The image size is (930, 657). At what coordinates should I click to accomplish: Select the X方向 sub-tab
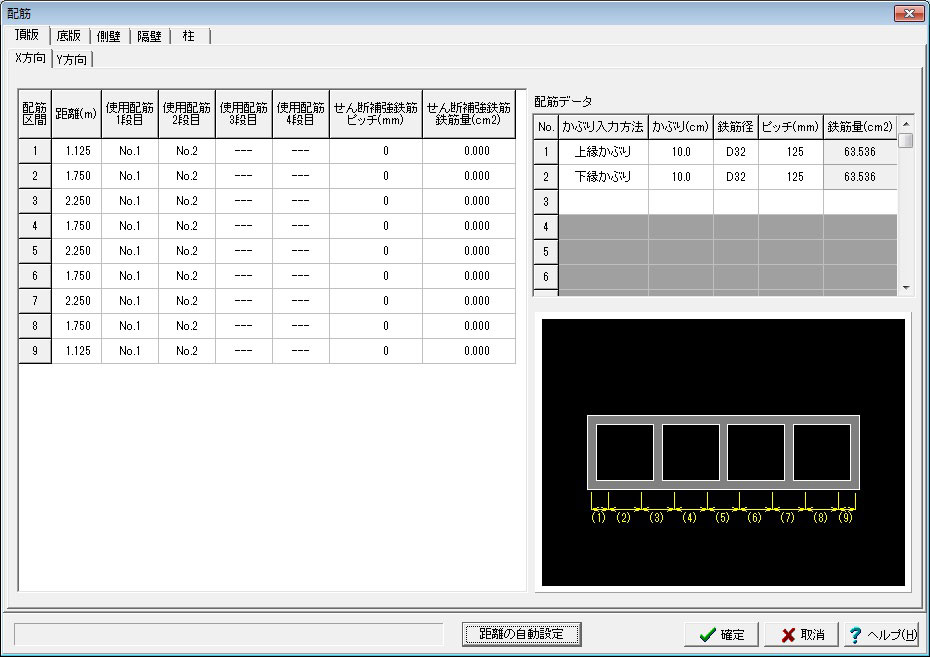point(30,58)
